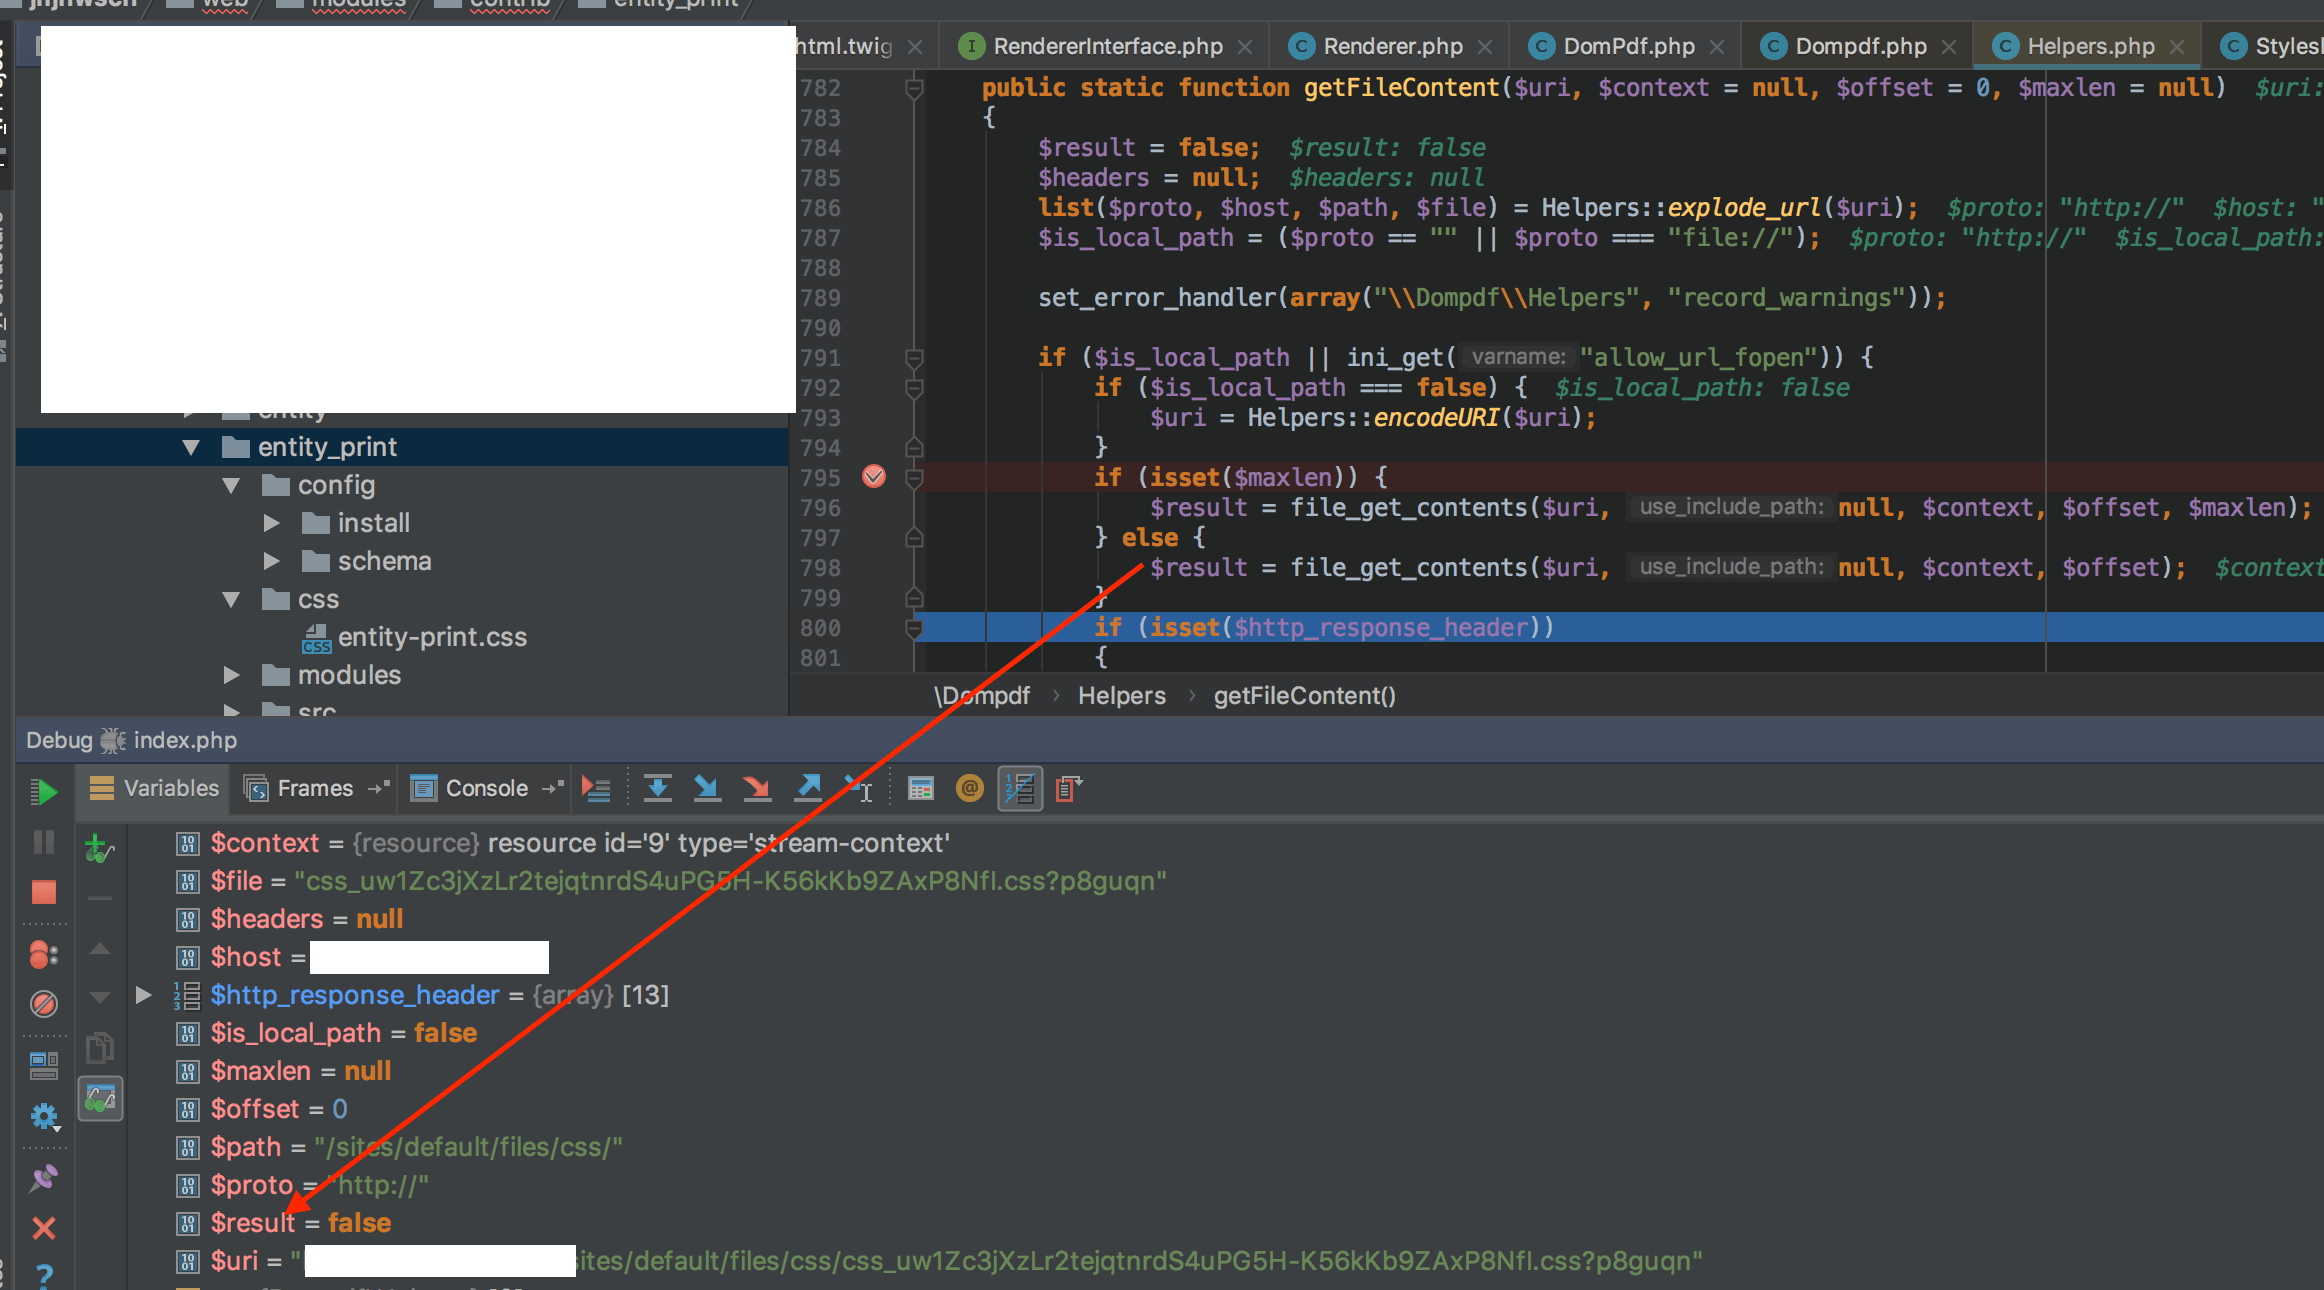Click the red Stop debugging icon
This screenshot has height=1290, width=2324.
(43, 892)
